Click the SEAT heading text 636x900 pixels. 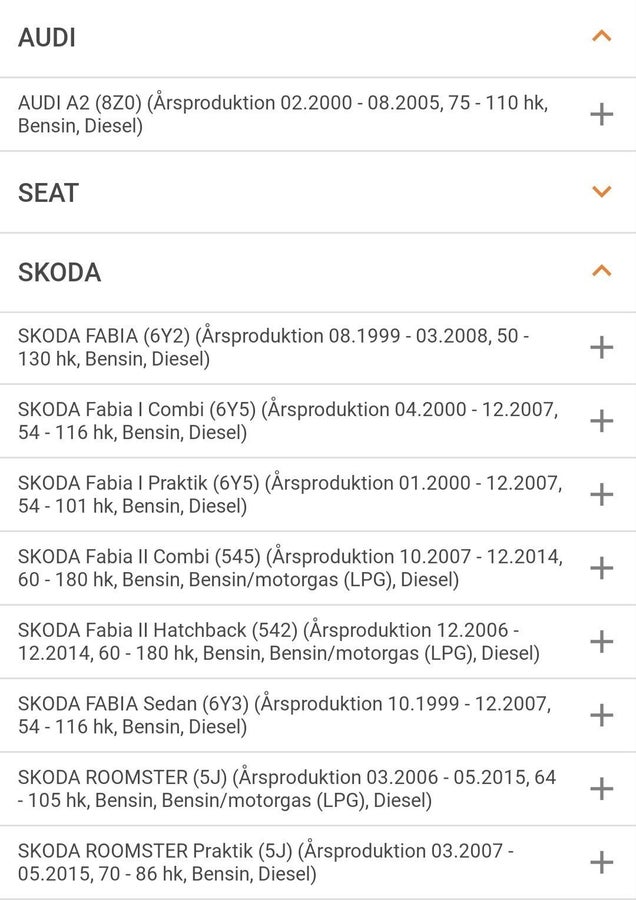click(x=48, y=193)
